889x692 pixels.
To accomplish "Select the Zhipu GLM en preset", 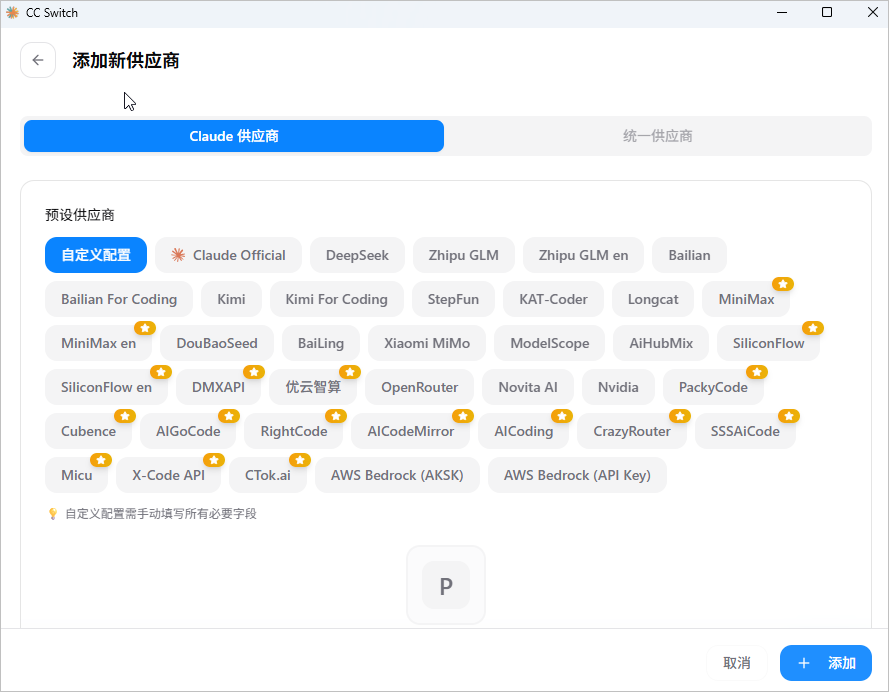I will [x=583, y=255].
